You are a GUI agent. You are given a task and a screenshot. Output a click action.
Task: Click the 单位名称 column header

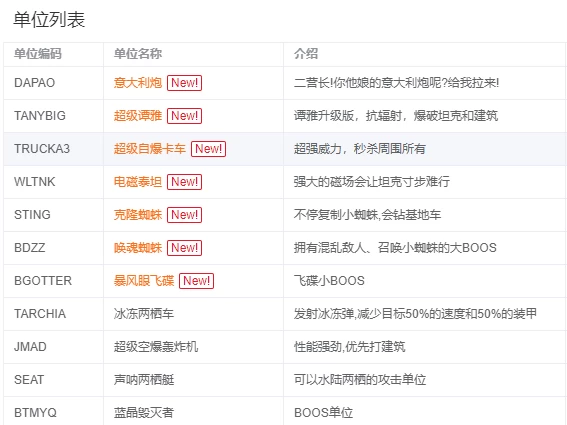193,54
